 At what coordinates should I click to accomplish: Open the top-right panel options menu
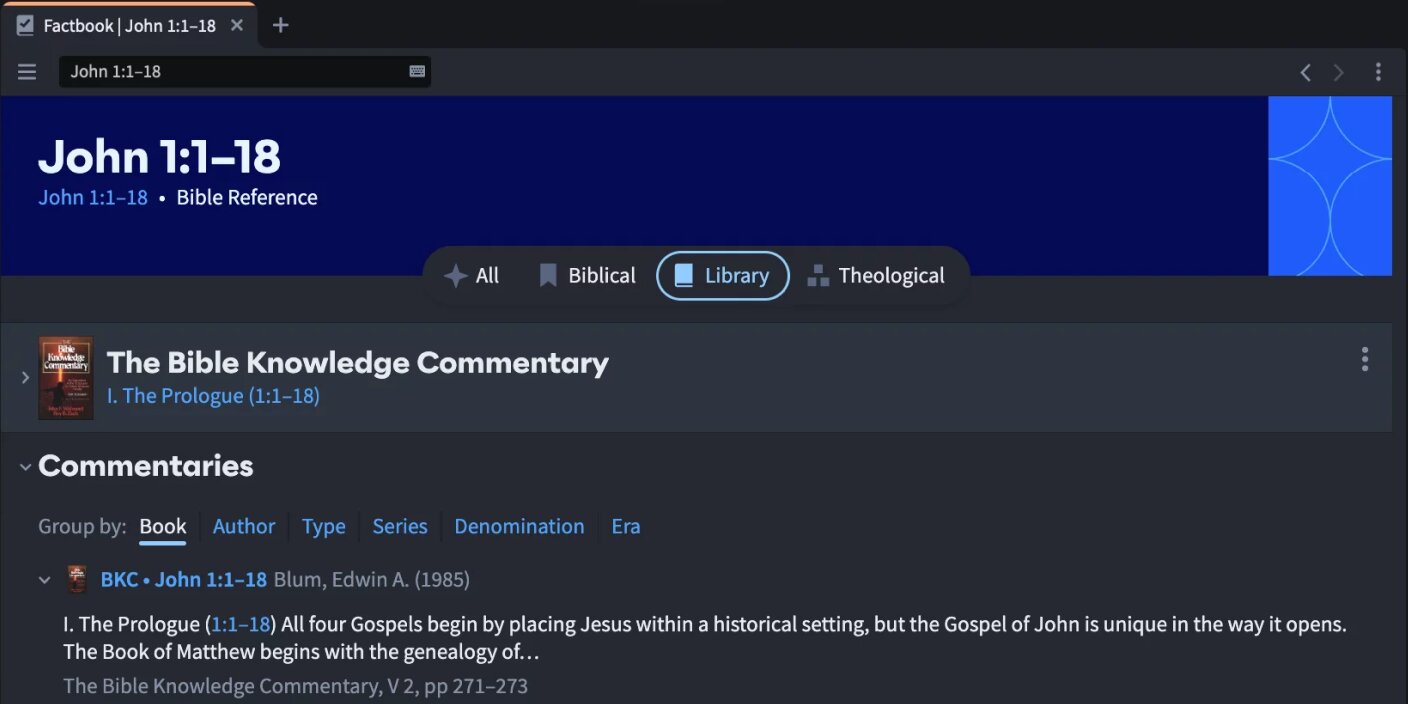point(1378,72)
